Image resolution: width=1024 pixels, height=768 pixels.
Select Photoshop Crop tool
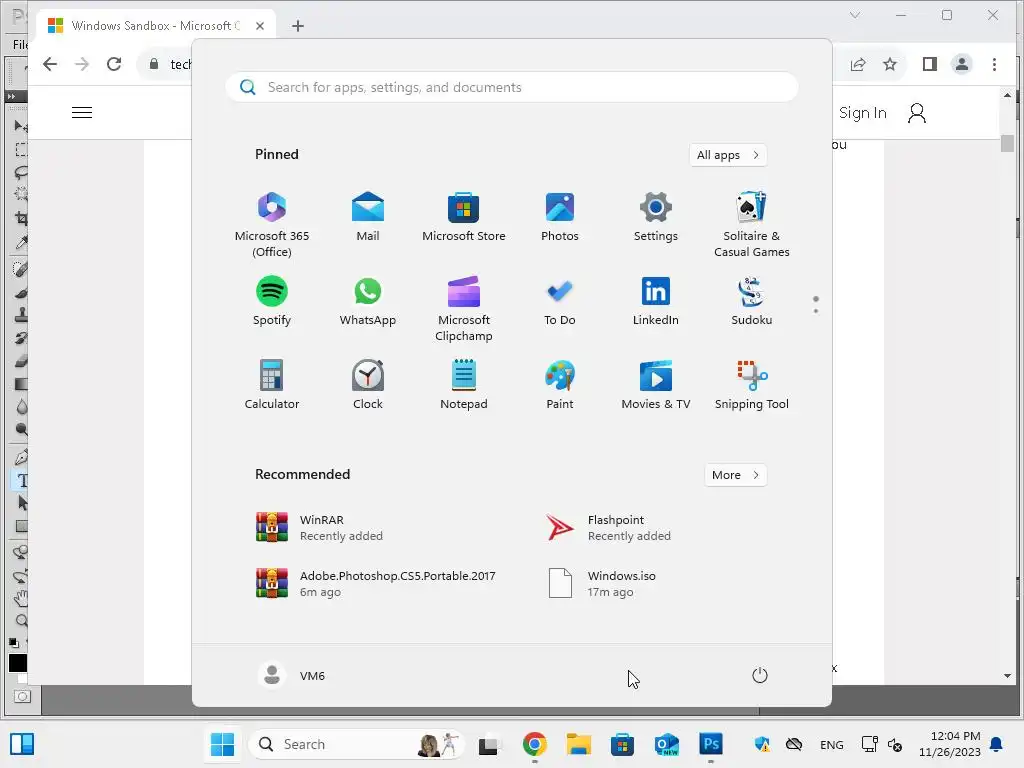(22, 219)
